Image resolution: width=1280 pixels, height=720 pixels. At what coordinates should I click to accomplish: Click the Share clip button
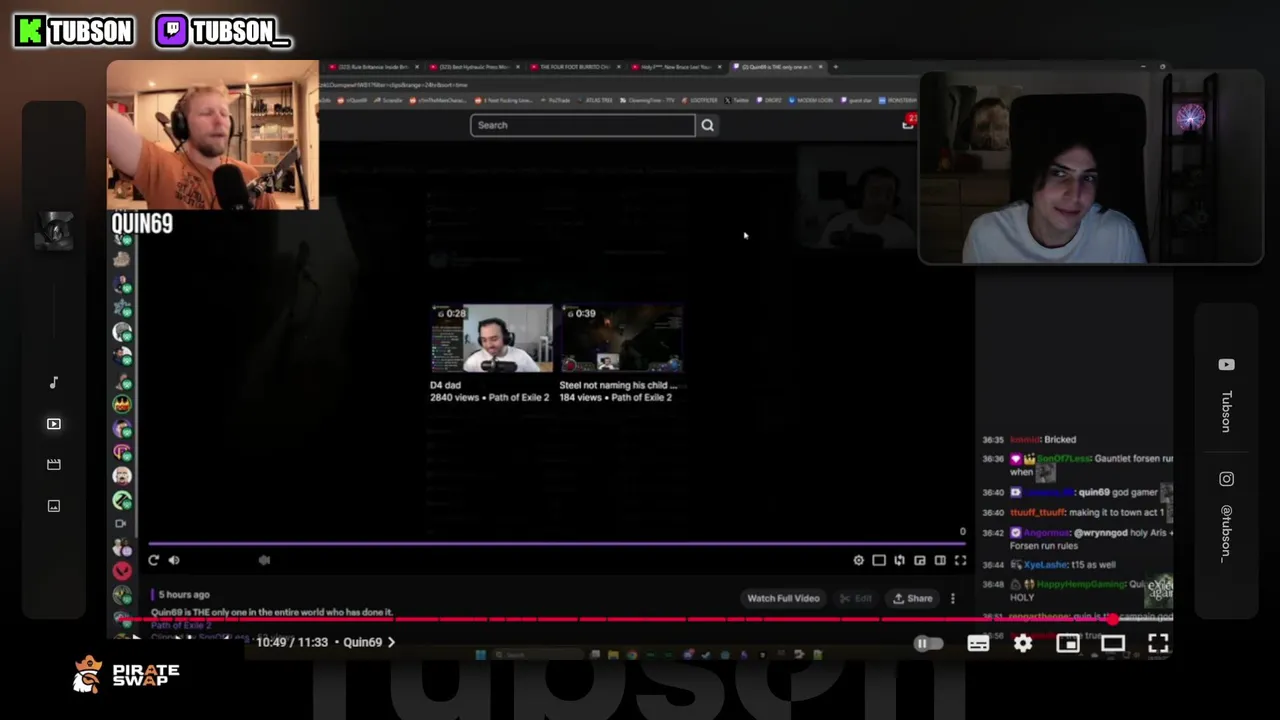pyautogui.click(x=912, y=598)
